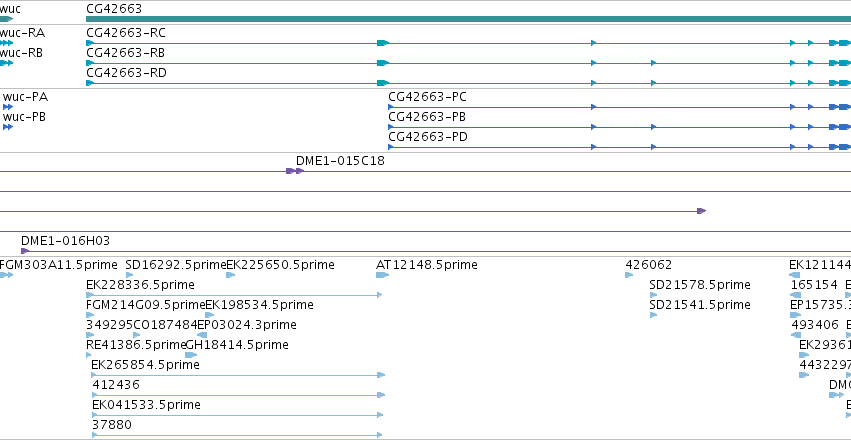The width and height of the screenshot is (851, 440).
Task: Click the CG42663-PD protein label
Action: tap(428, 137)
